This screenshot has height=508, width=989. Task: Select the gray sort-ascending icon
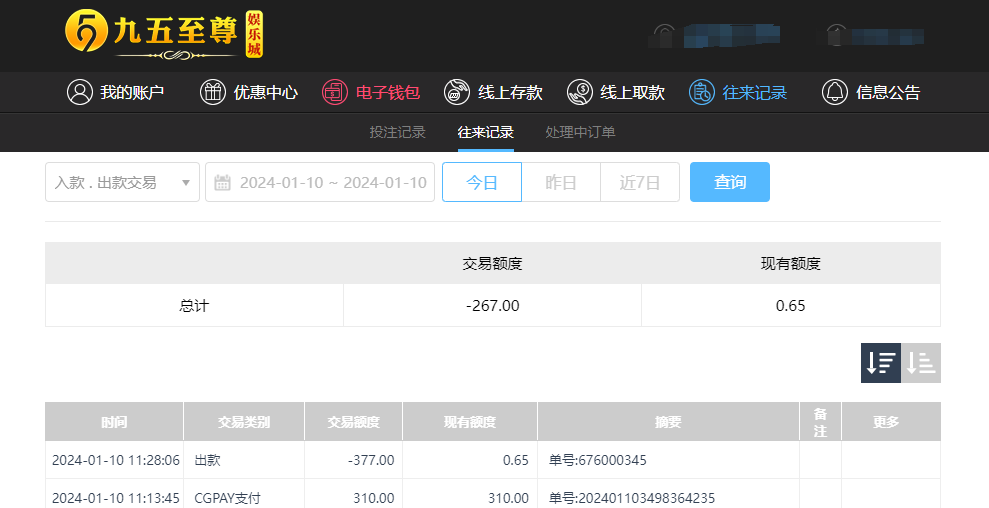click(x=921, y=363)
